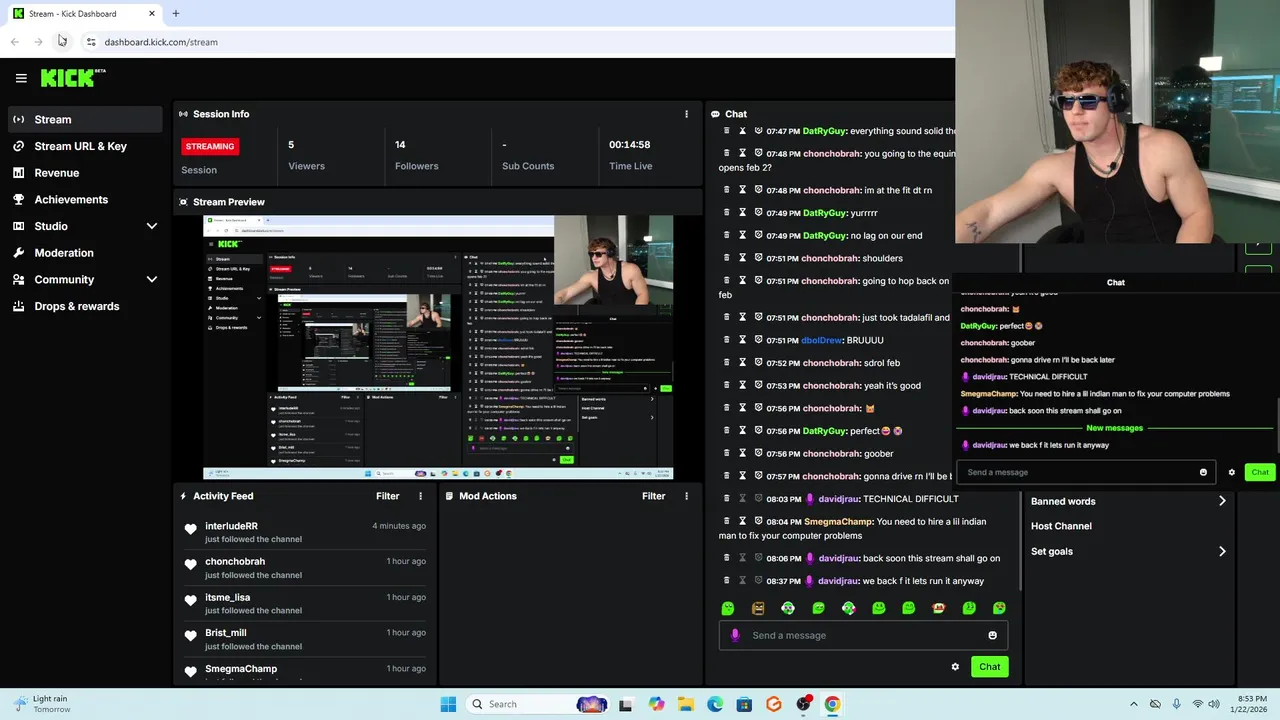Click the microphone icon in system tray
This screenshot has height=720, width=1280.
pyautogui.click(x=1176, y=704)
